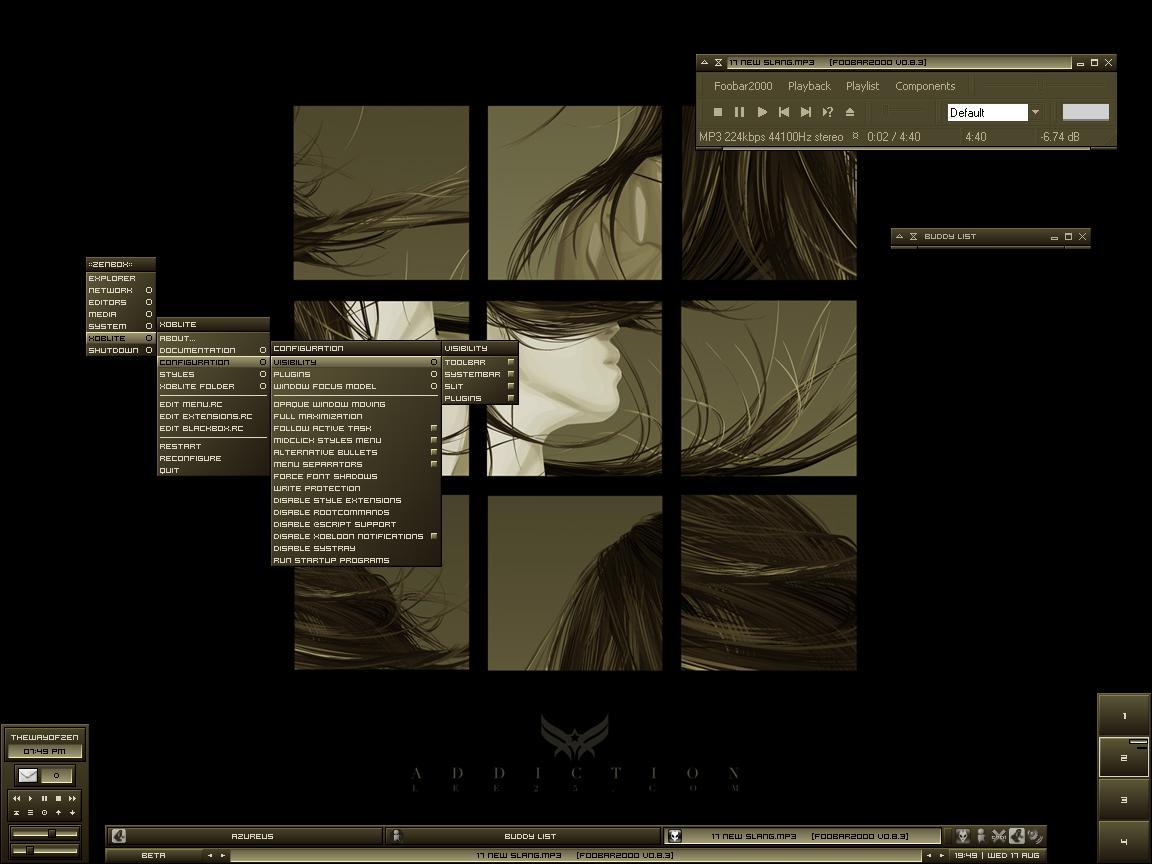This screenshot has width=1152, height=864.
Task: Click Reconfigure in the xoblite menu
Action: tap(213, 458)
